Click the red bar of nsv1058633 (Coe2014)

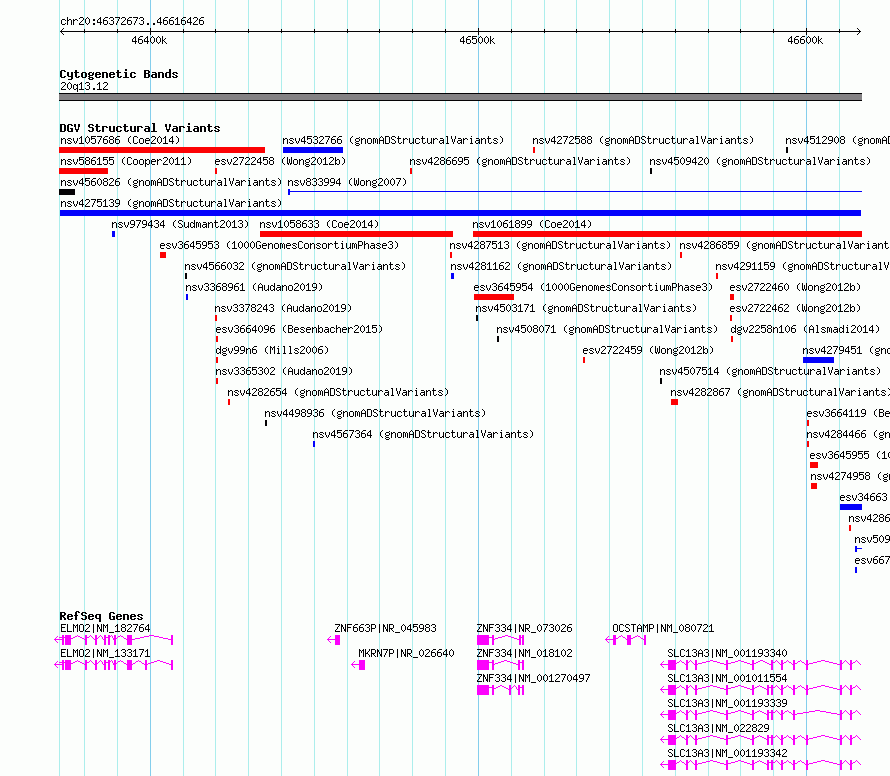356,234
